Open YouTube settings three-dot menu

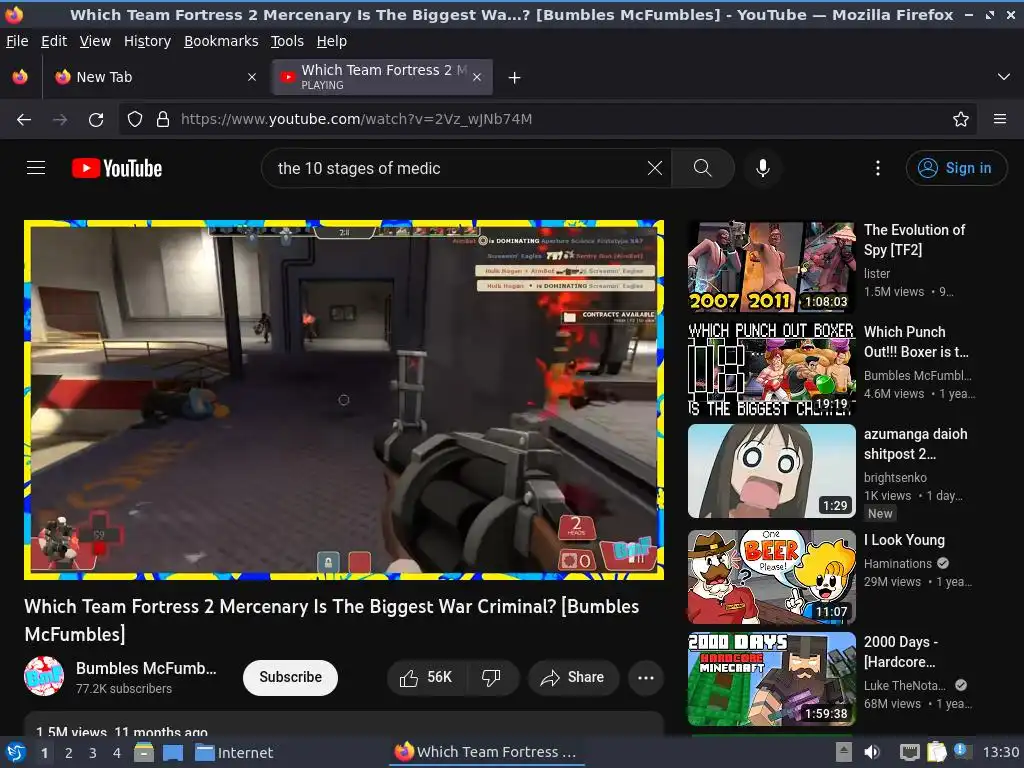click(x=878, y=168)
